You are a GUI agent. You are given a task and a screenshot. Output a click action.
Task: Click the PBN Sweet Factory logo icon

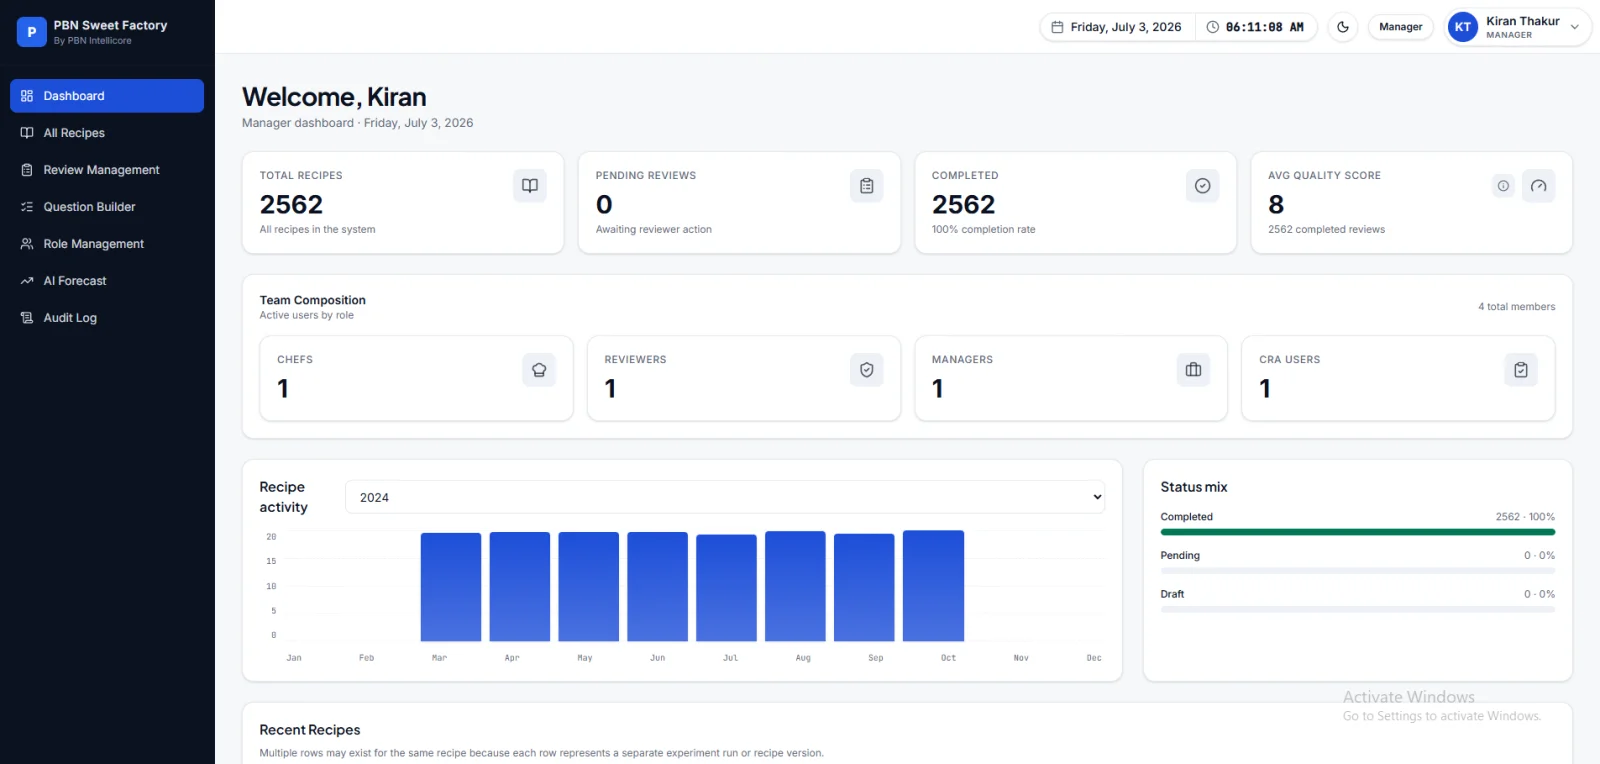[31, 32]
